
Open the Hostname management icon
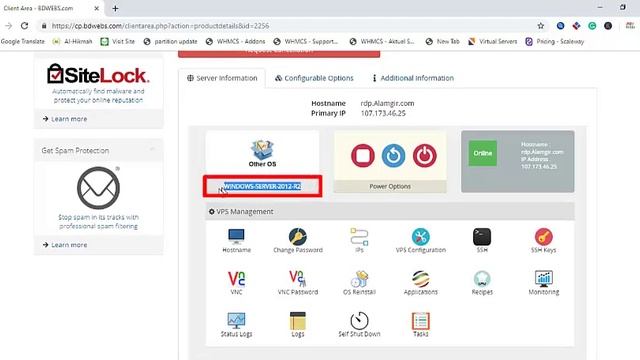(236, 236)
